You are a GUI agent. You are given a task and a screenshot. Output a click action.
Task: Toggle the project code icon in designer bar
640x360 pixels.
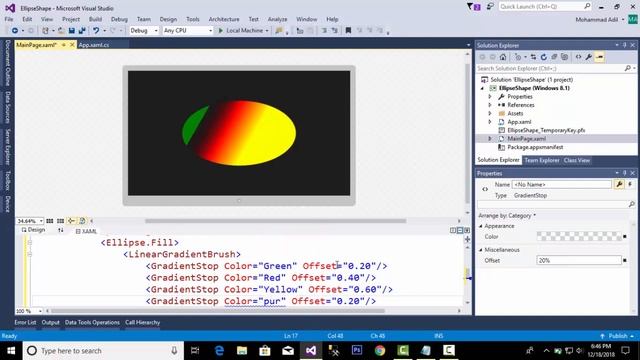coord(82,221)
